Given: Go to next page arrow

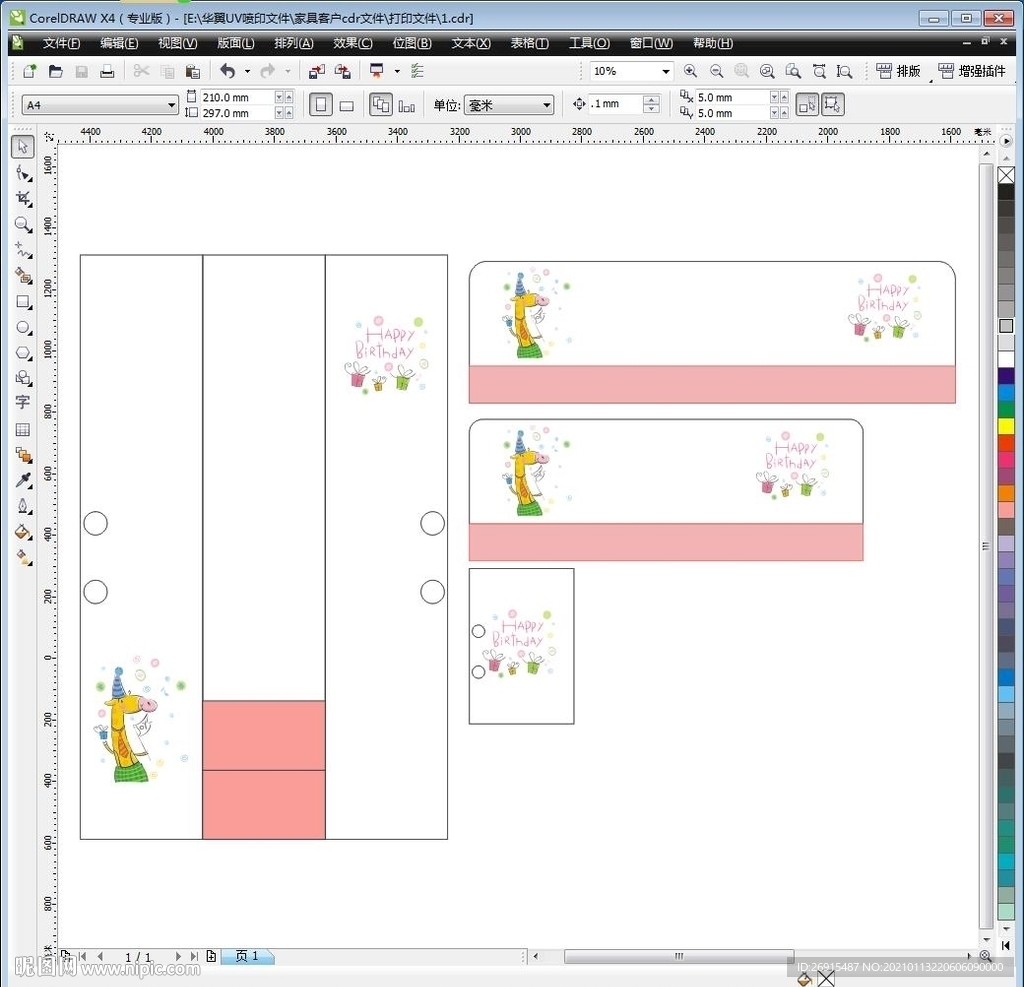Looking at the screenshot, I should 178,956.
